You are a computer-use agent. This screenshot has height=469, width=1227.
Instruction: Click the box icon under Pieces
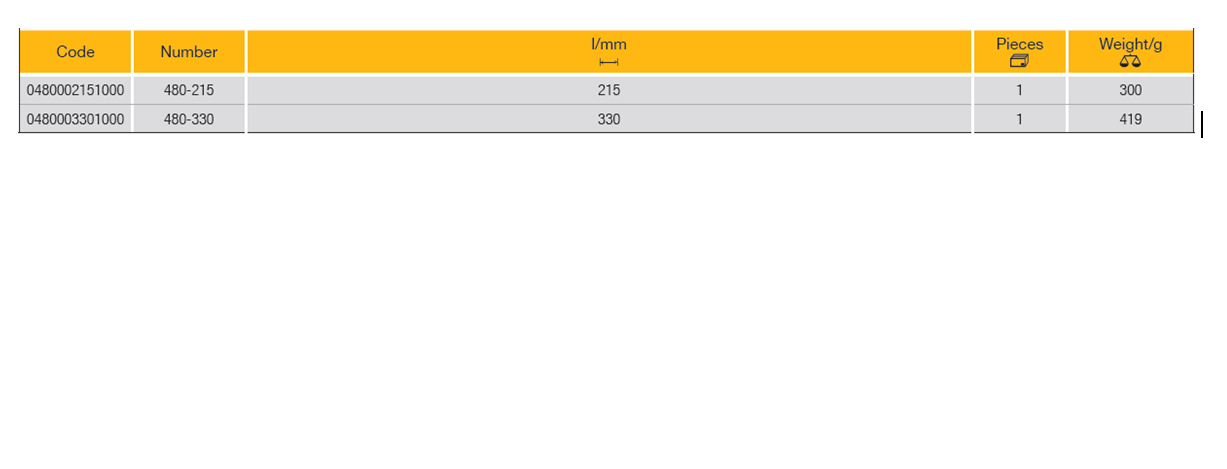tap(1019, 62)
